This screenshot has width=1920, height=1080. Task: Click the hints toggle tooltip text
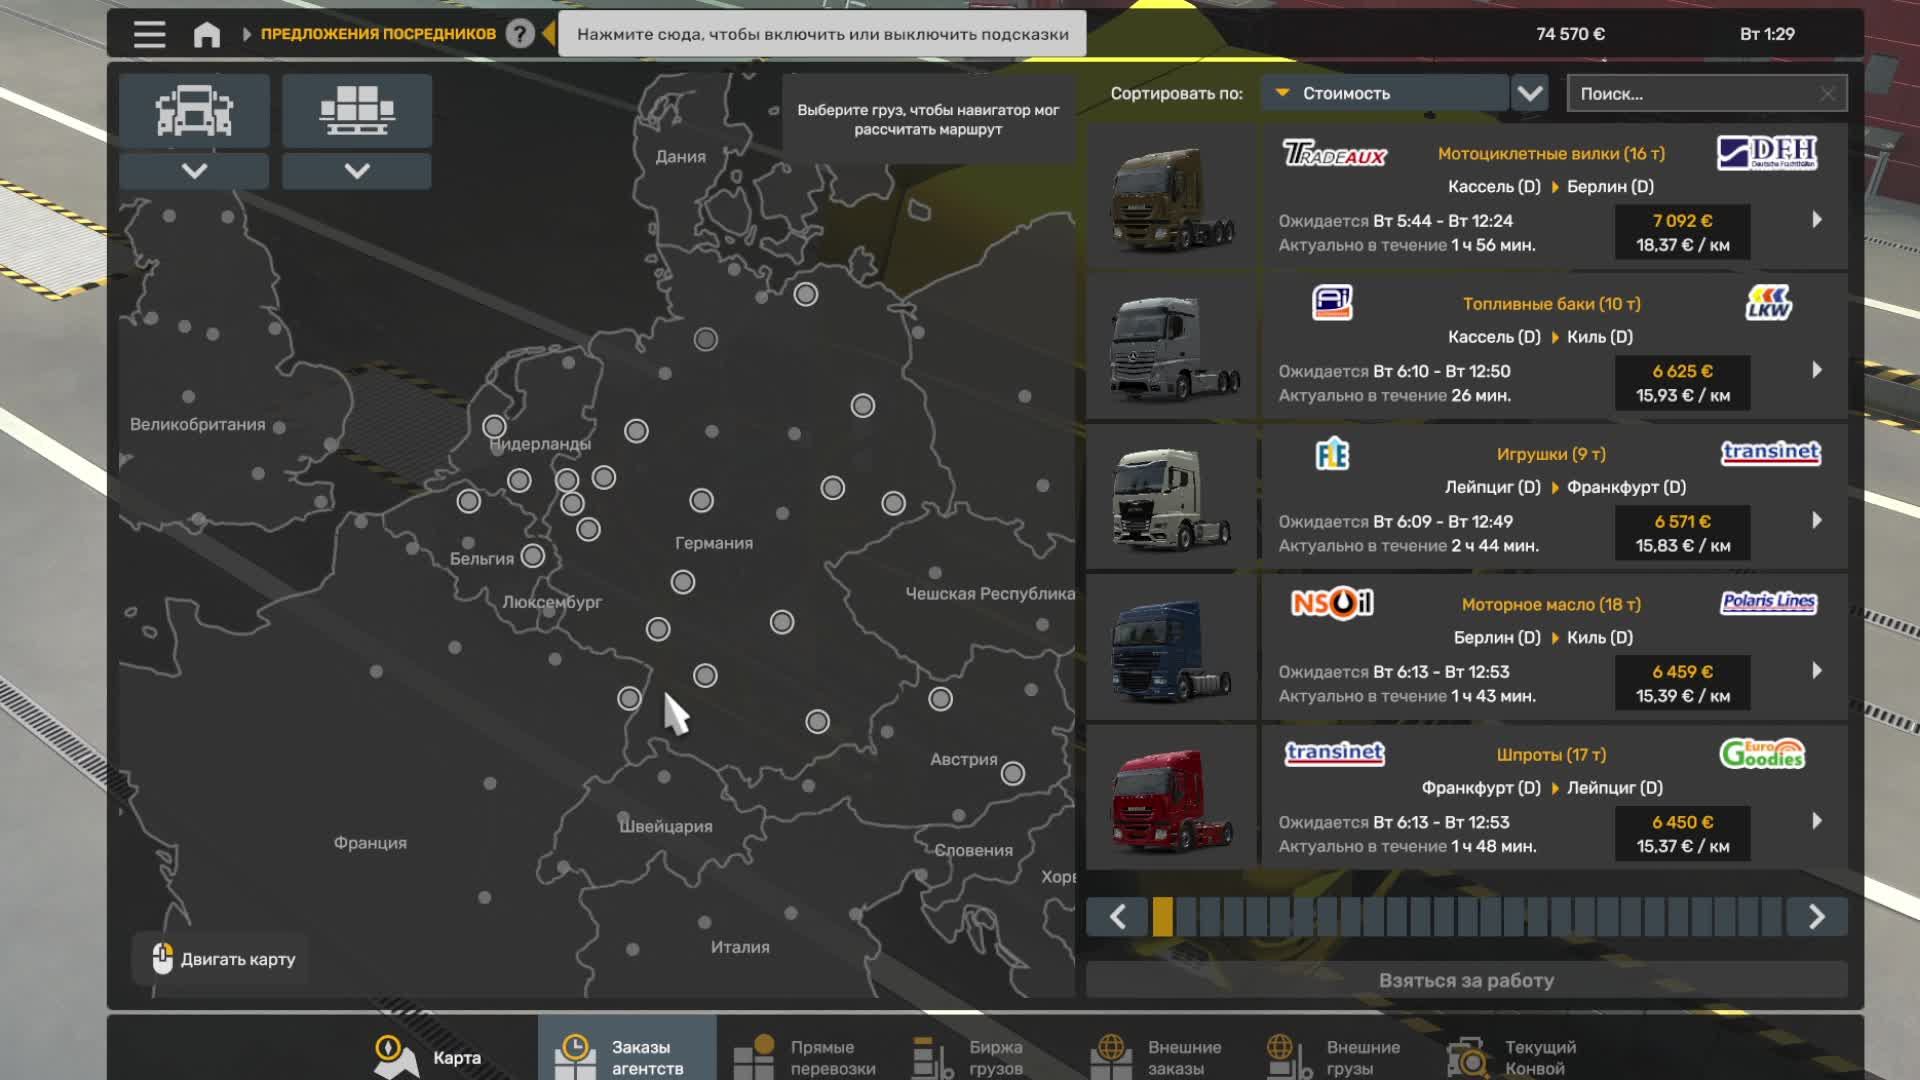tap(822, 34)
